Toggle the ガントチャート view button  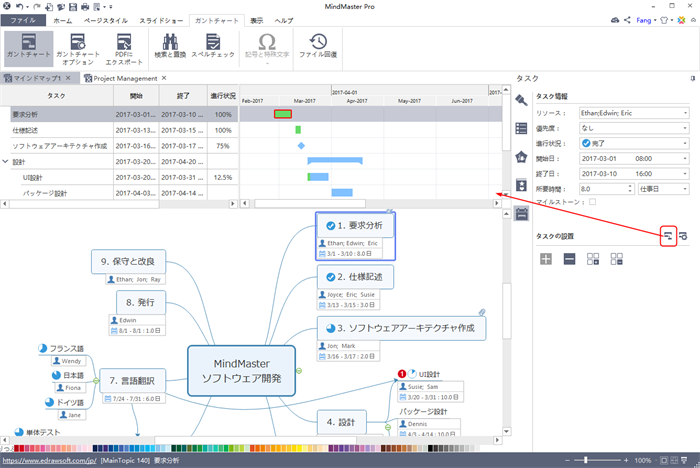click(x=26, y=45)
